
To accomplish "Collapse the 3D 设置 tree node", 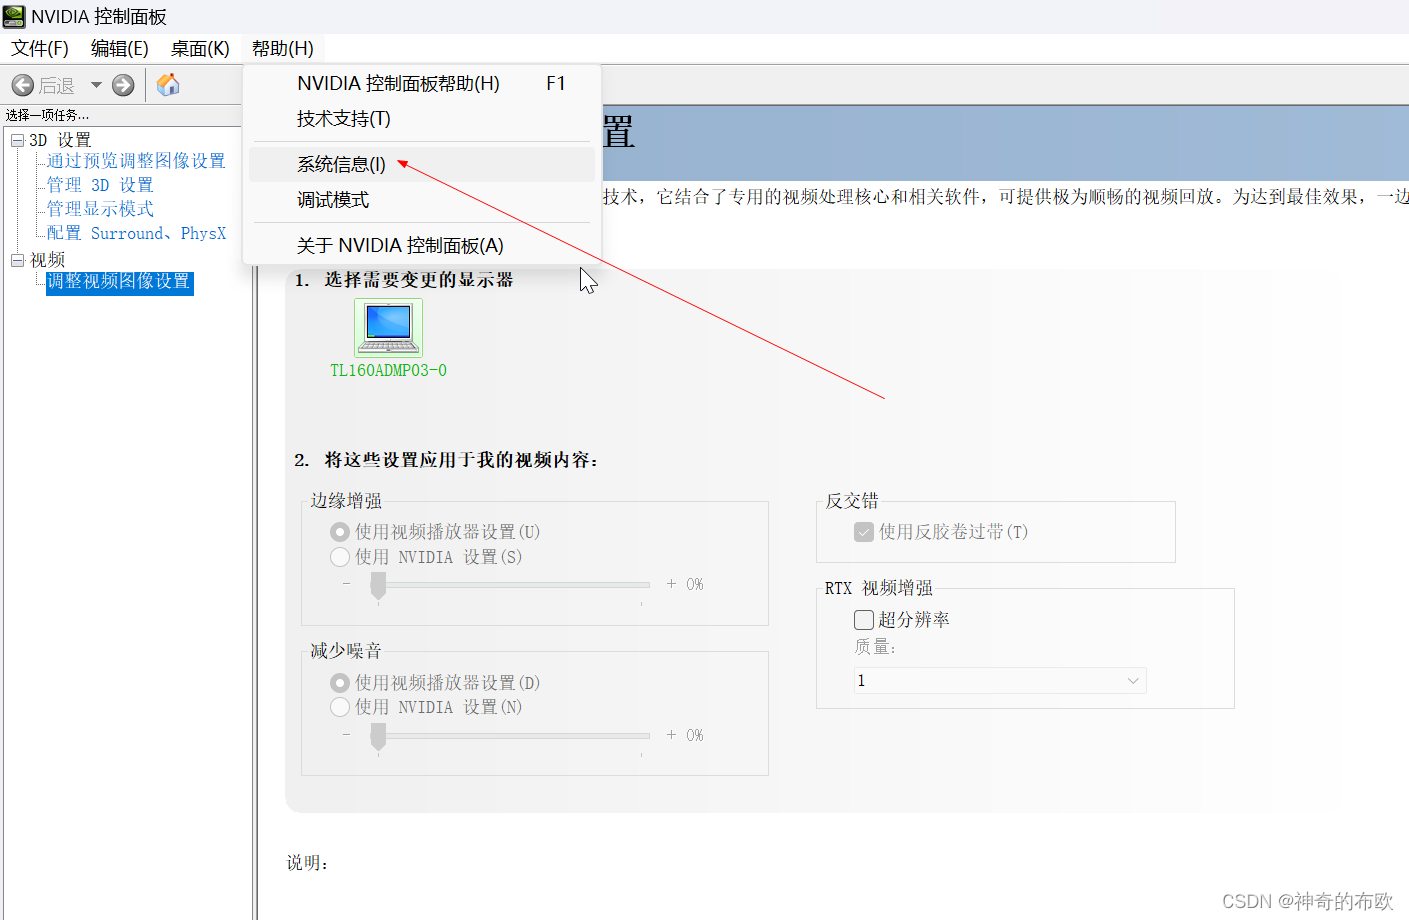I will pyautogui.click(x=17, y=140).
